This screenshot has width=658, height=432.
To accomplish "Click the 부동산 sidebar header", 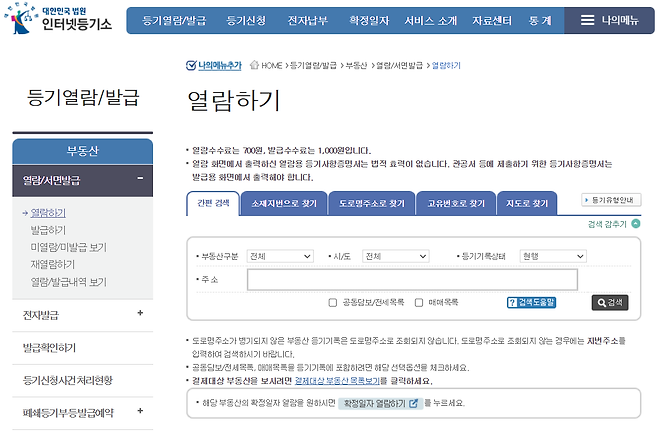I will click(x=83, y=151).
